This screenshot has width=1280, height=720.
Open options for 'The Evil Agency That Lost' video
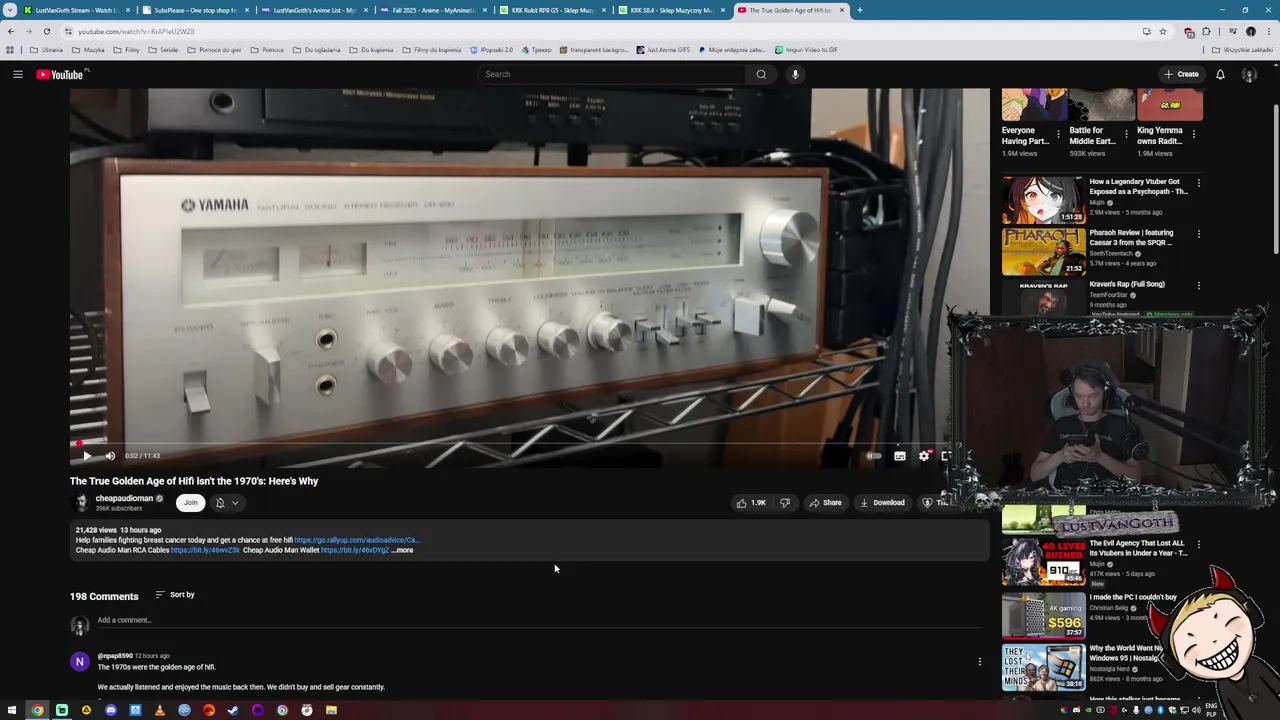(1198, 545)
